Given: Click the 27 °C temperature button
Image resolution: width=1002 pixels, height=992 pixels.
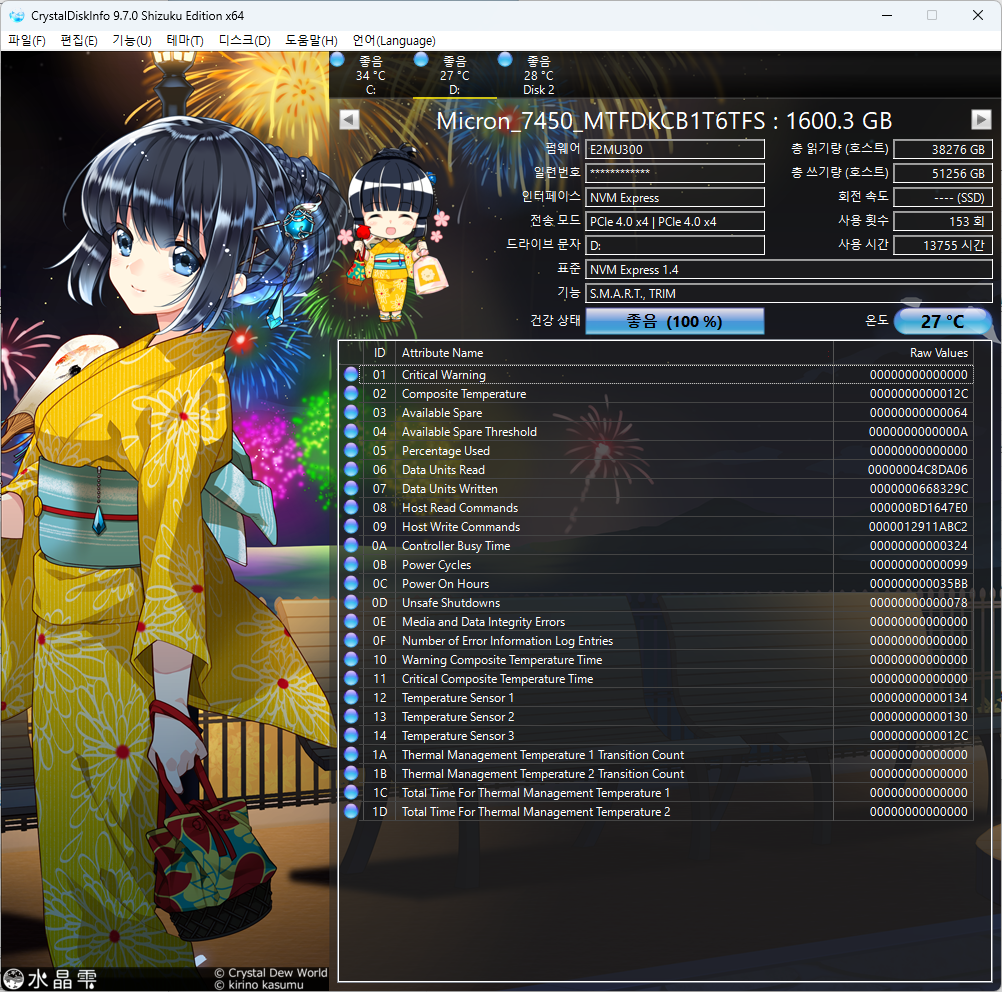Looking at the screenshot, I should click(x=942, y=321).
